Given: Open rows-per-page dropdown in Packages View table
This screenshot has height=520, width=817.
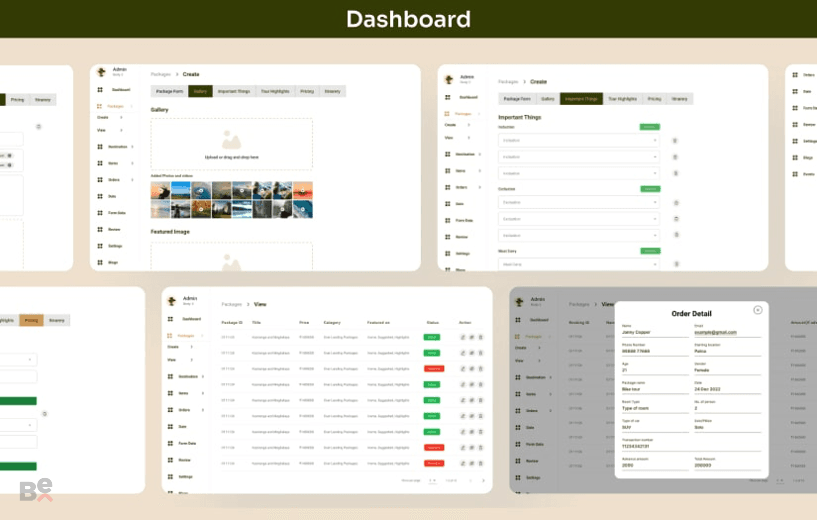Looking at the screenshot, I should tap(432, 480).
